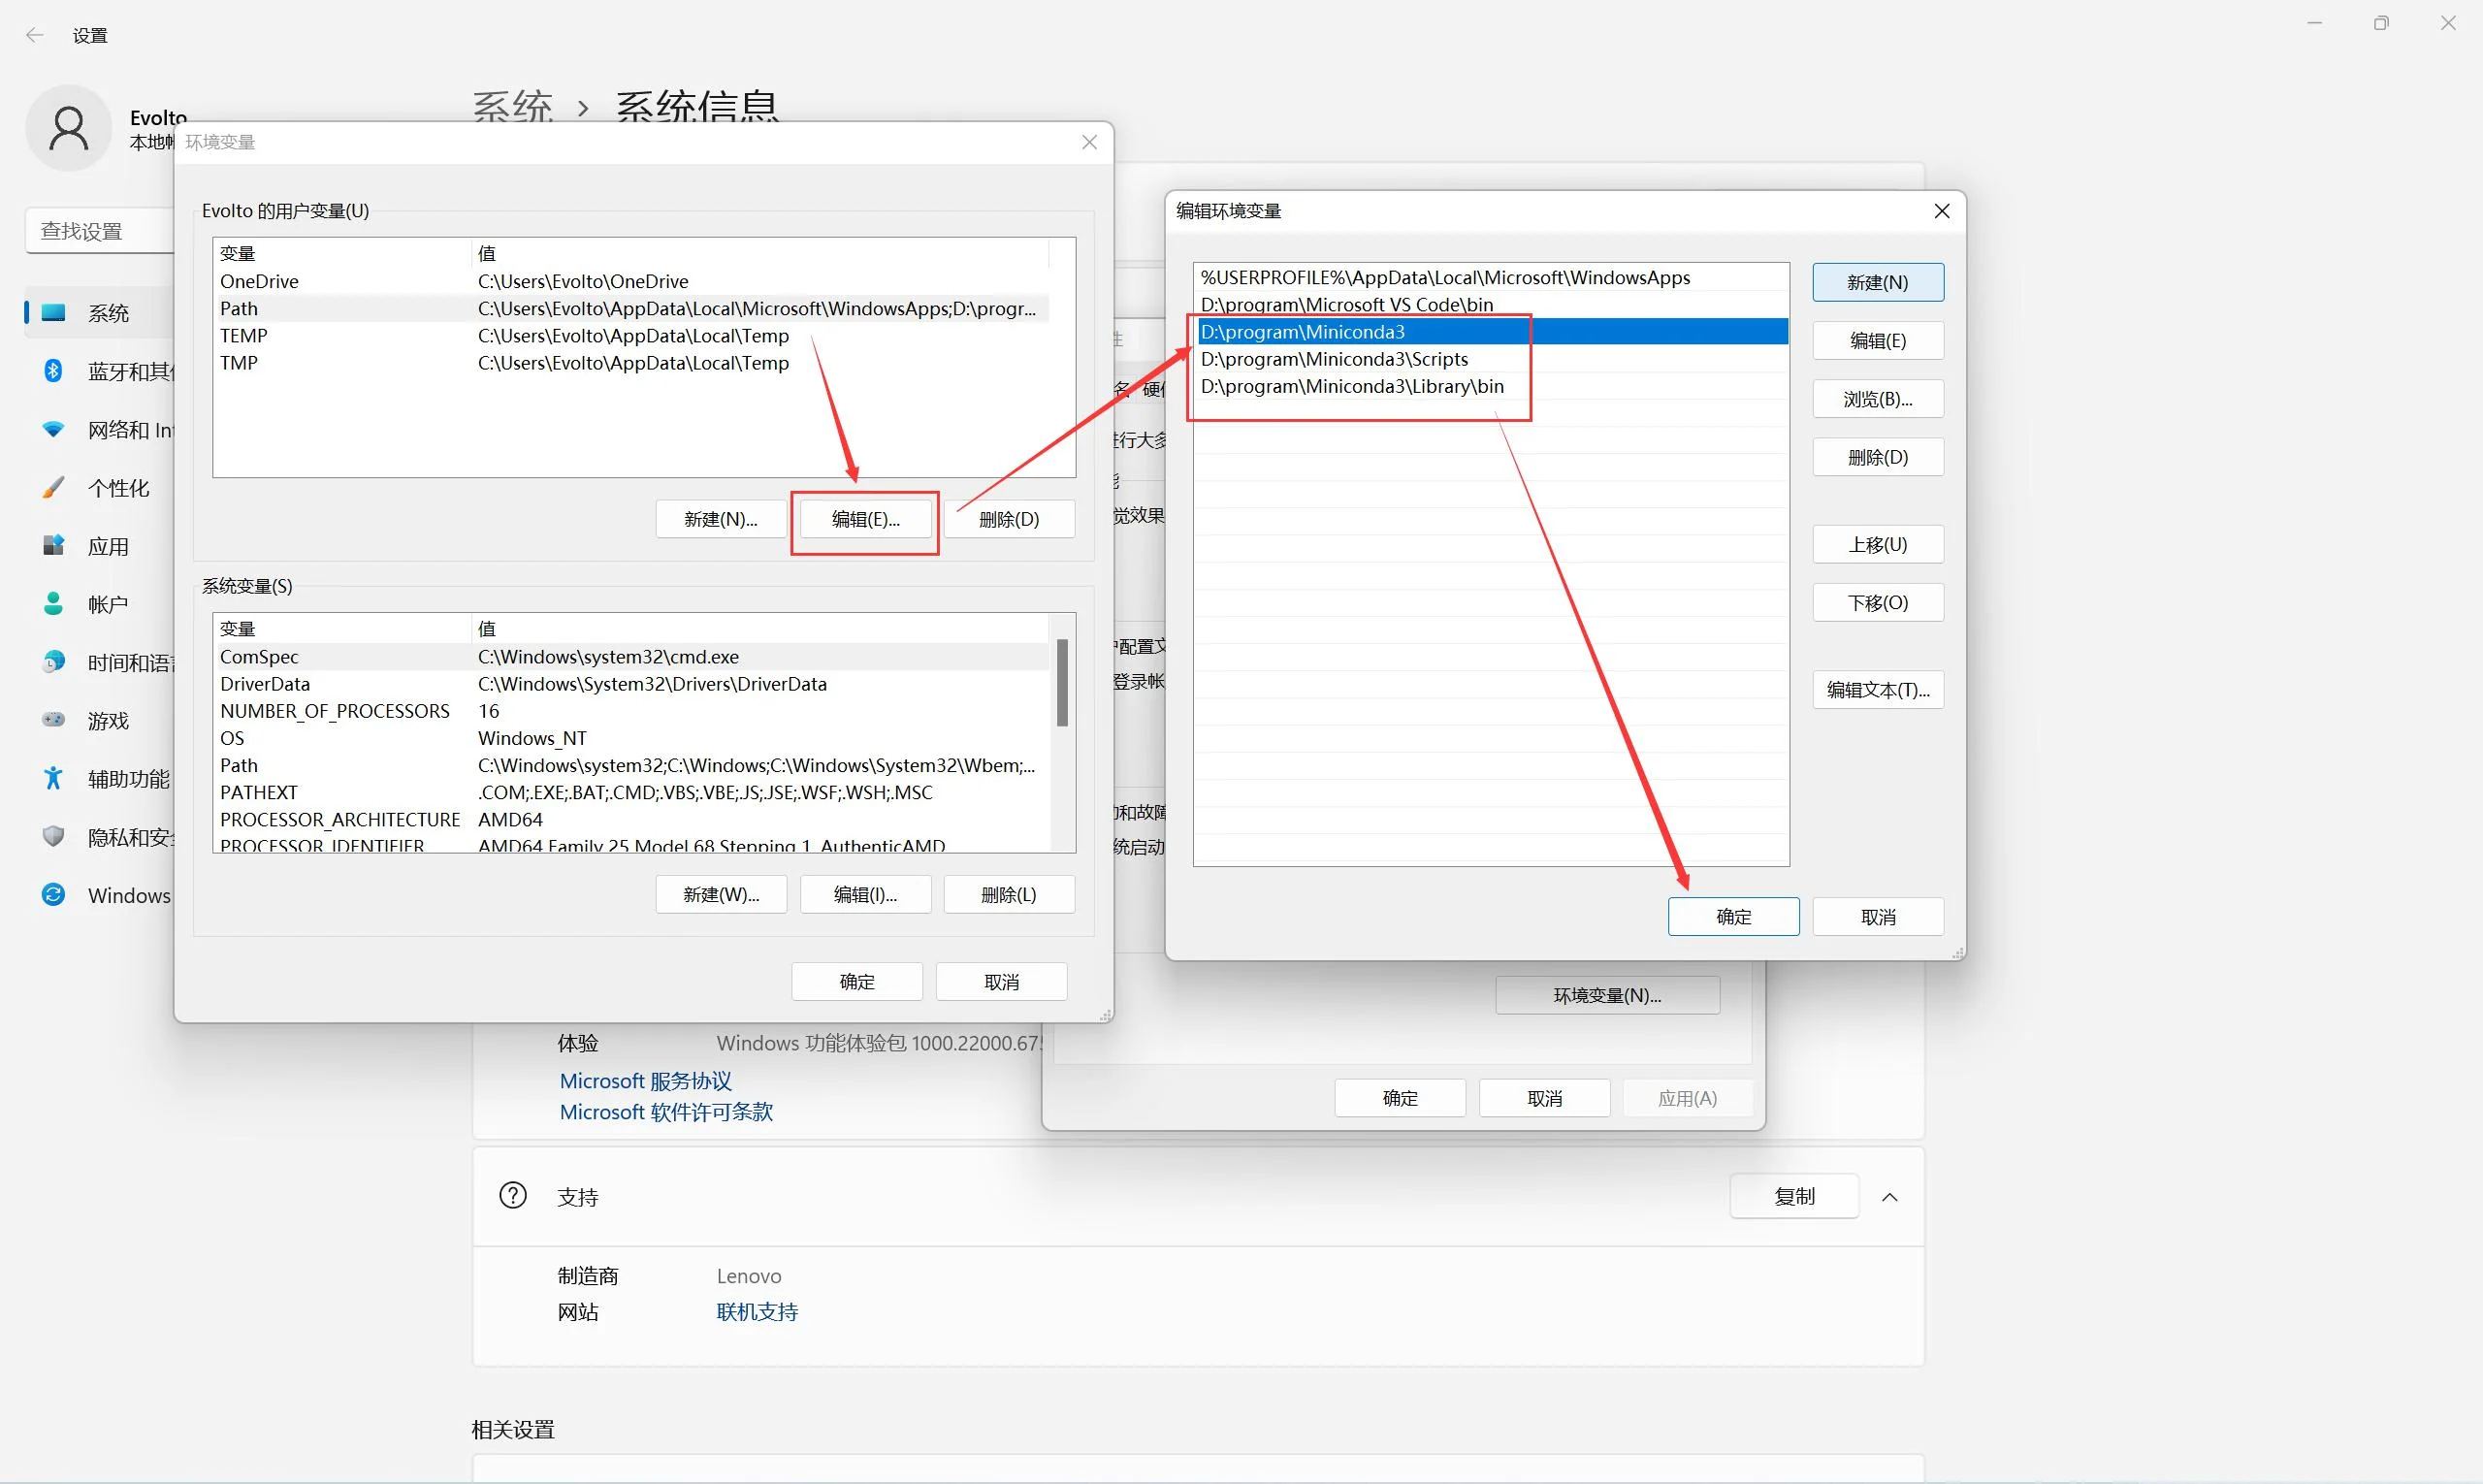Screen dimensions: 2483x1484
Task: Select the Personalization paintbrush icon
Action: [53, 488]
